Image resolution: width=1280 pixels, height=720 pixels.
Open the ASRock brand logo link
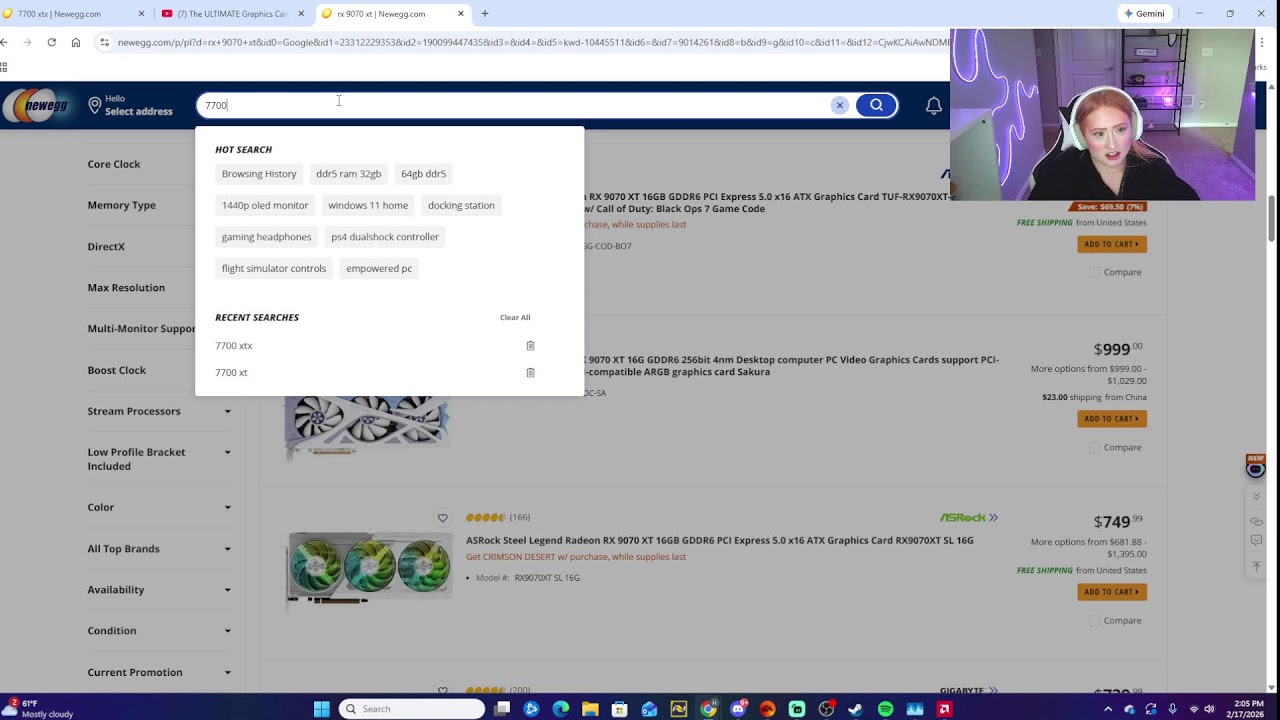click(968, 518)
